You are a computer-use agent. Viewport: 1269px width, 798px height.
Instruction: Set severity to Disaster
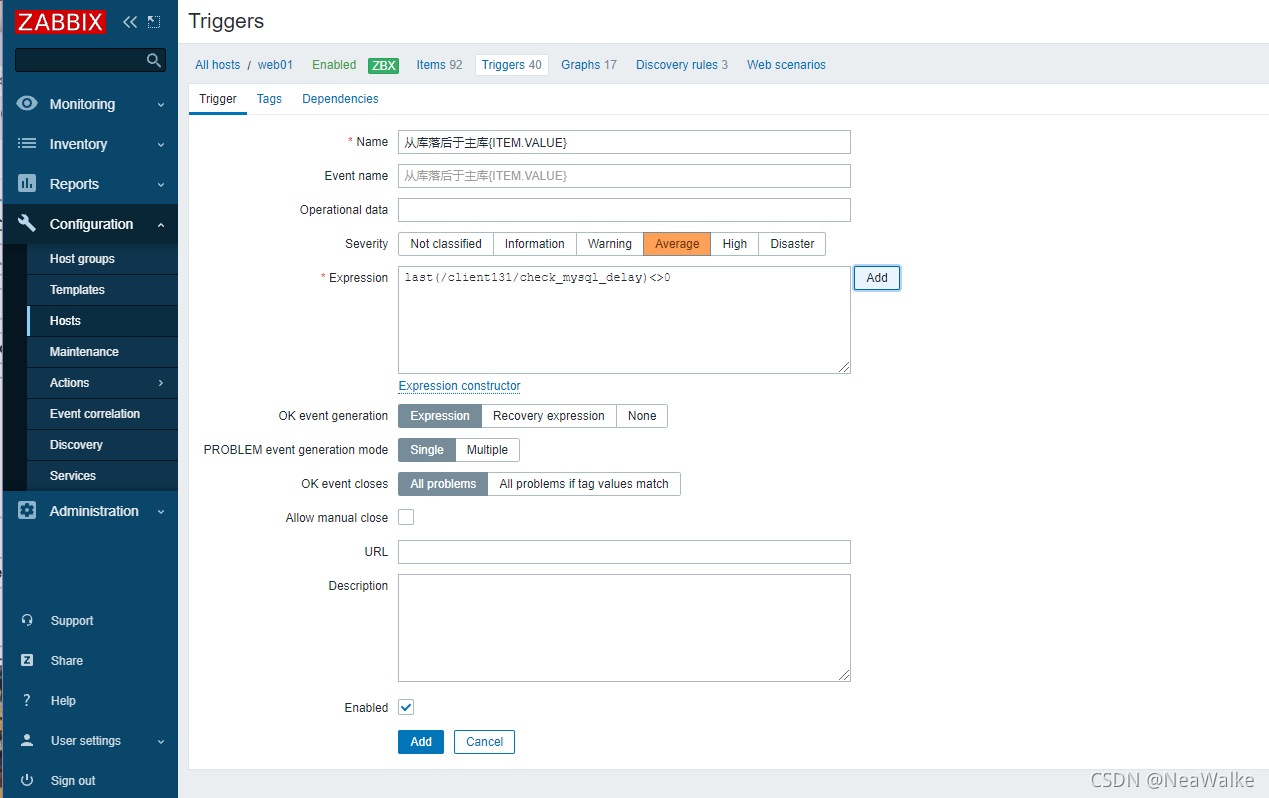click(792, 244)
